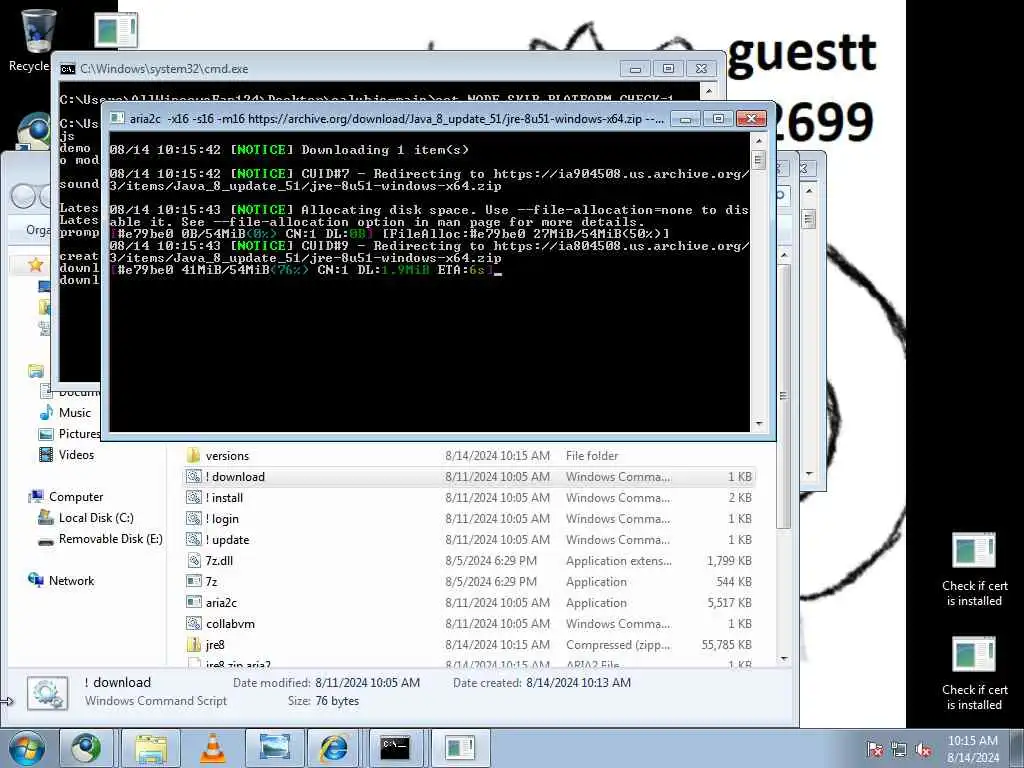
Task: Click the aria2c window system menu icon
Action: pos(117,118)
